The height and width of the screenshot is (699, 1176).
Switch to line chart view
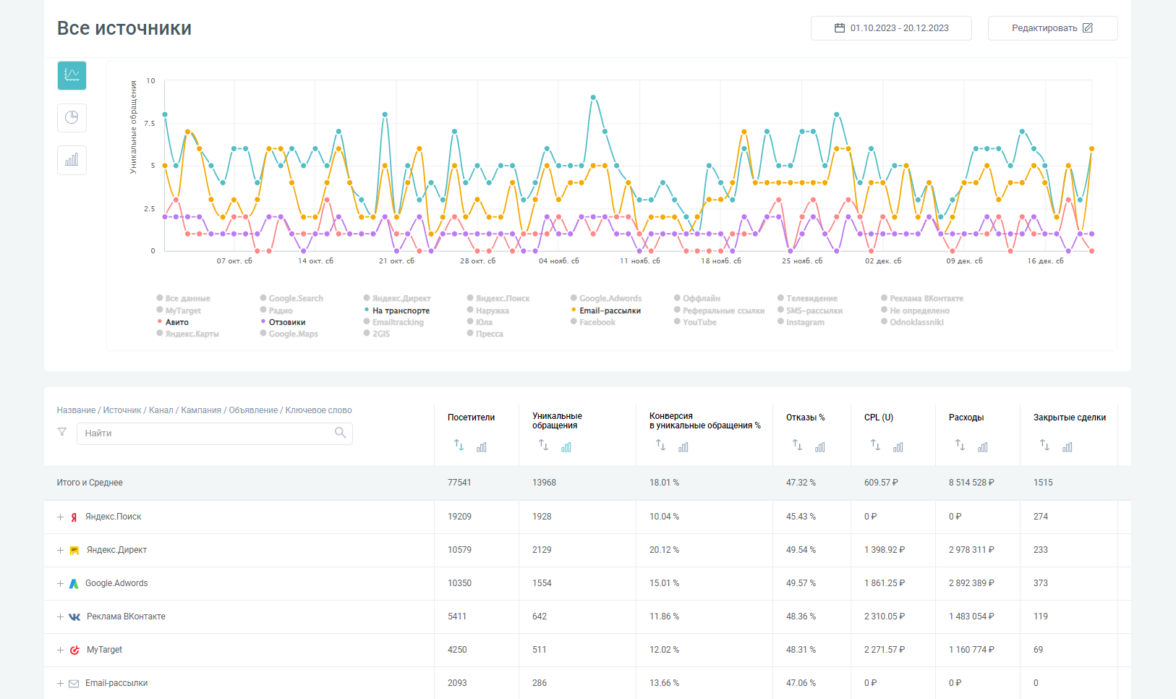click(72, 75)
